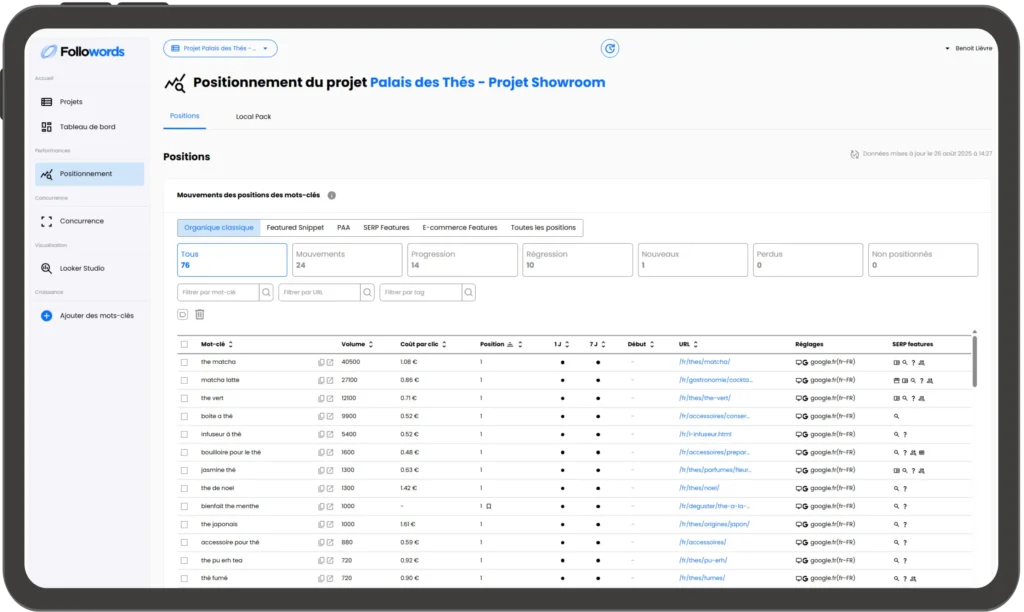Select the Progression 14 filter card

click(x=462, y=260)
